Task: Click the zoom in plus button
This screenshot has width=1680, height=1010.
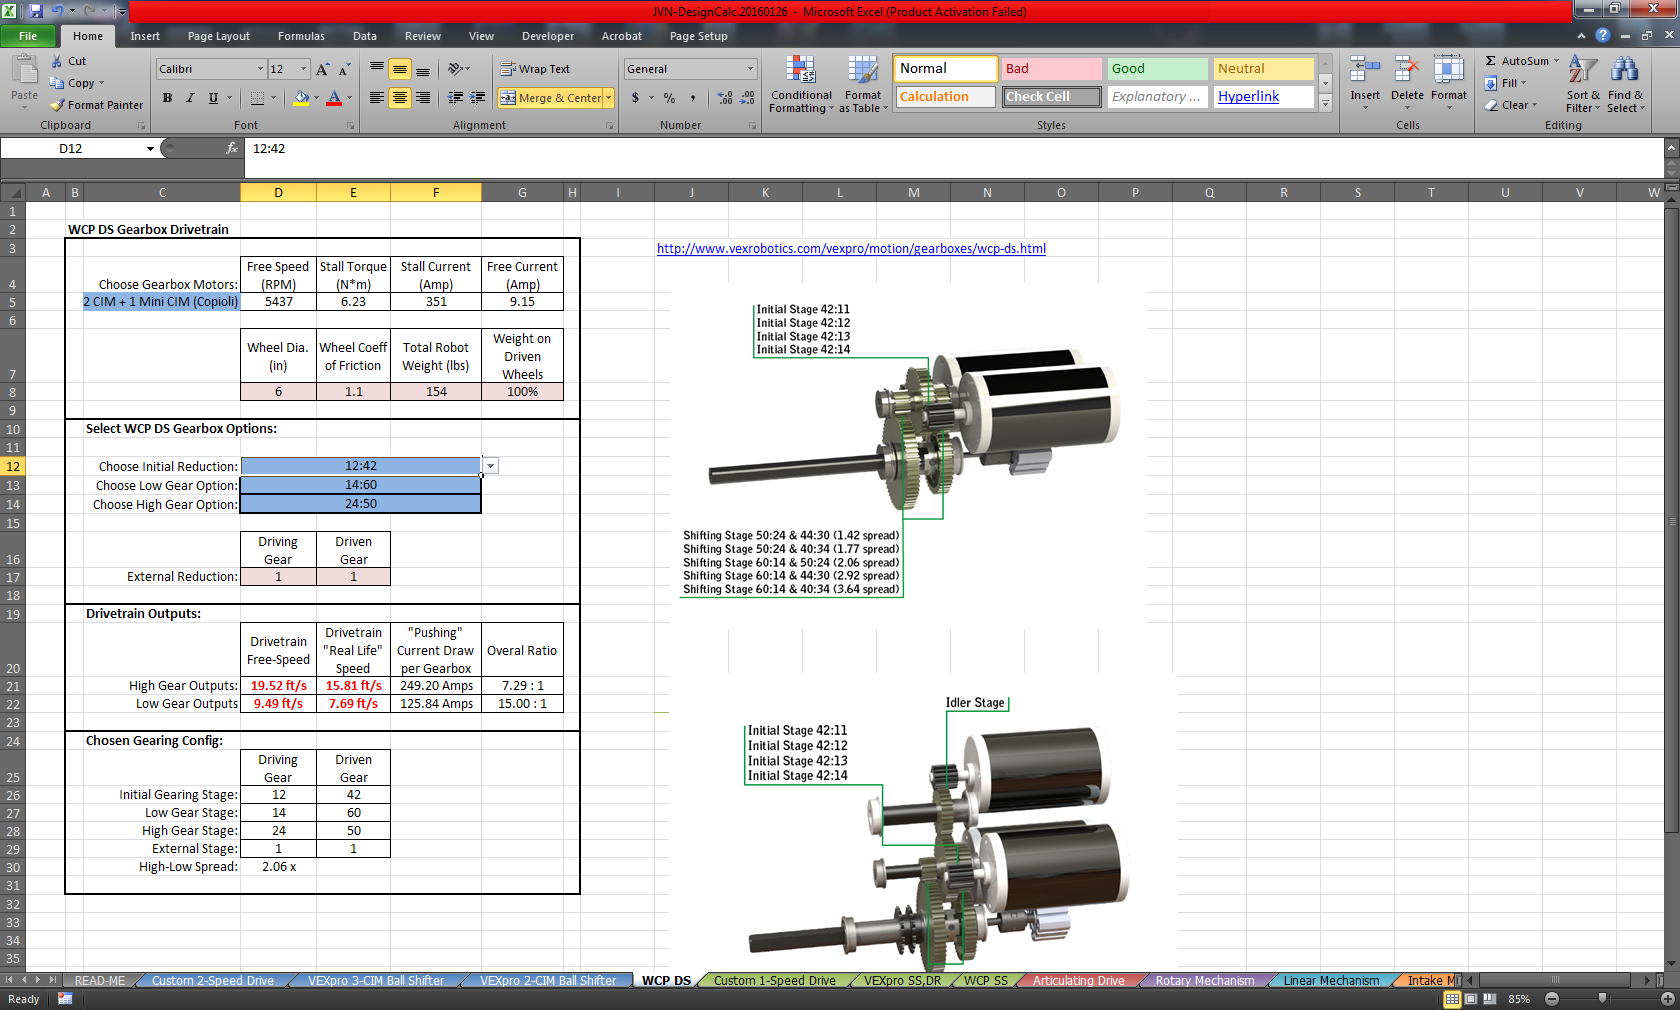Action: [x=1668, y=999]
